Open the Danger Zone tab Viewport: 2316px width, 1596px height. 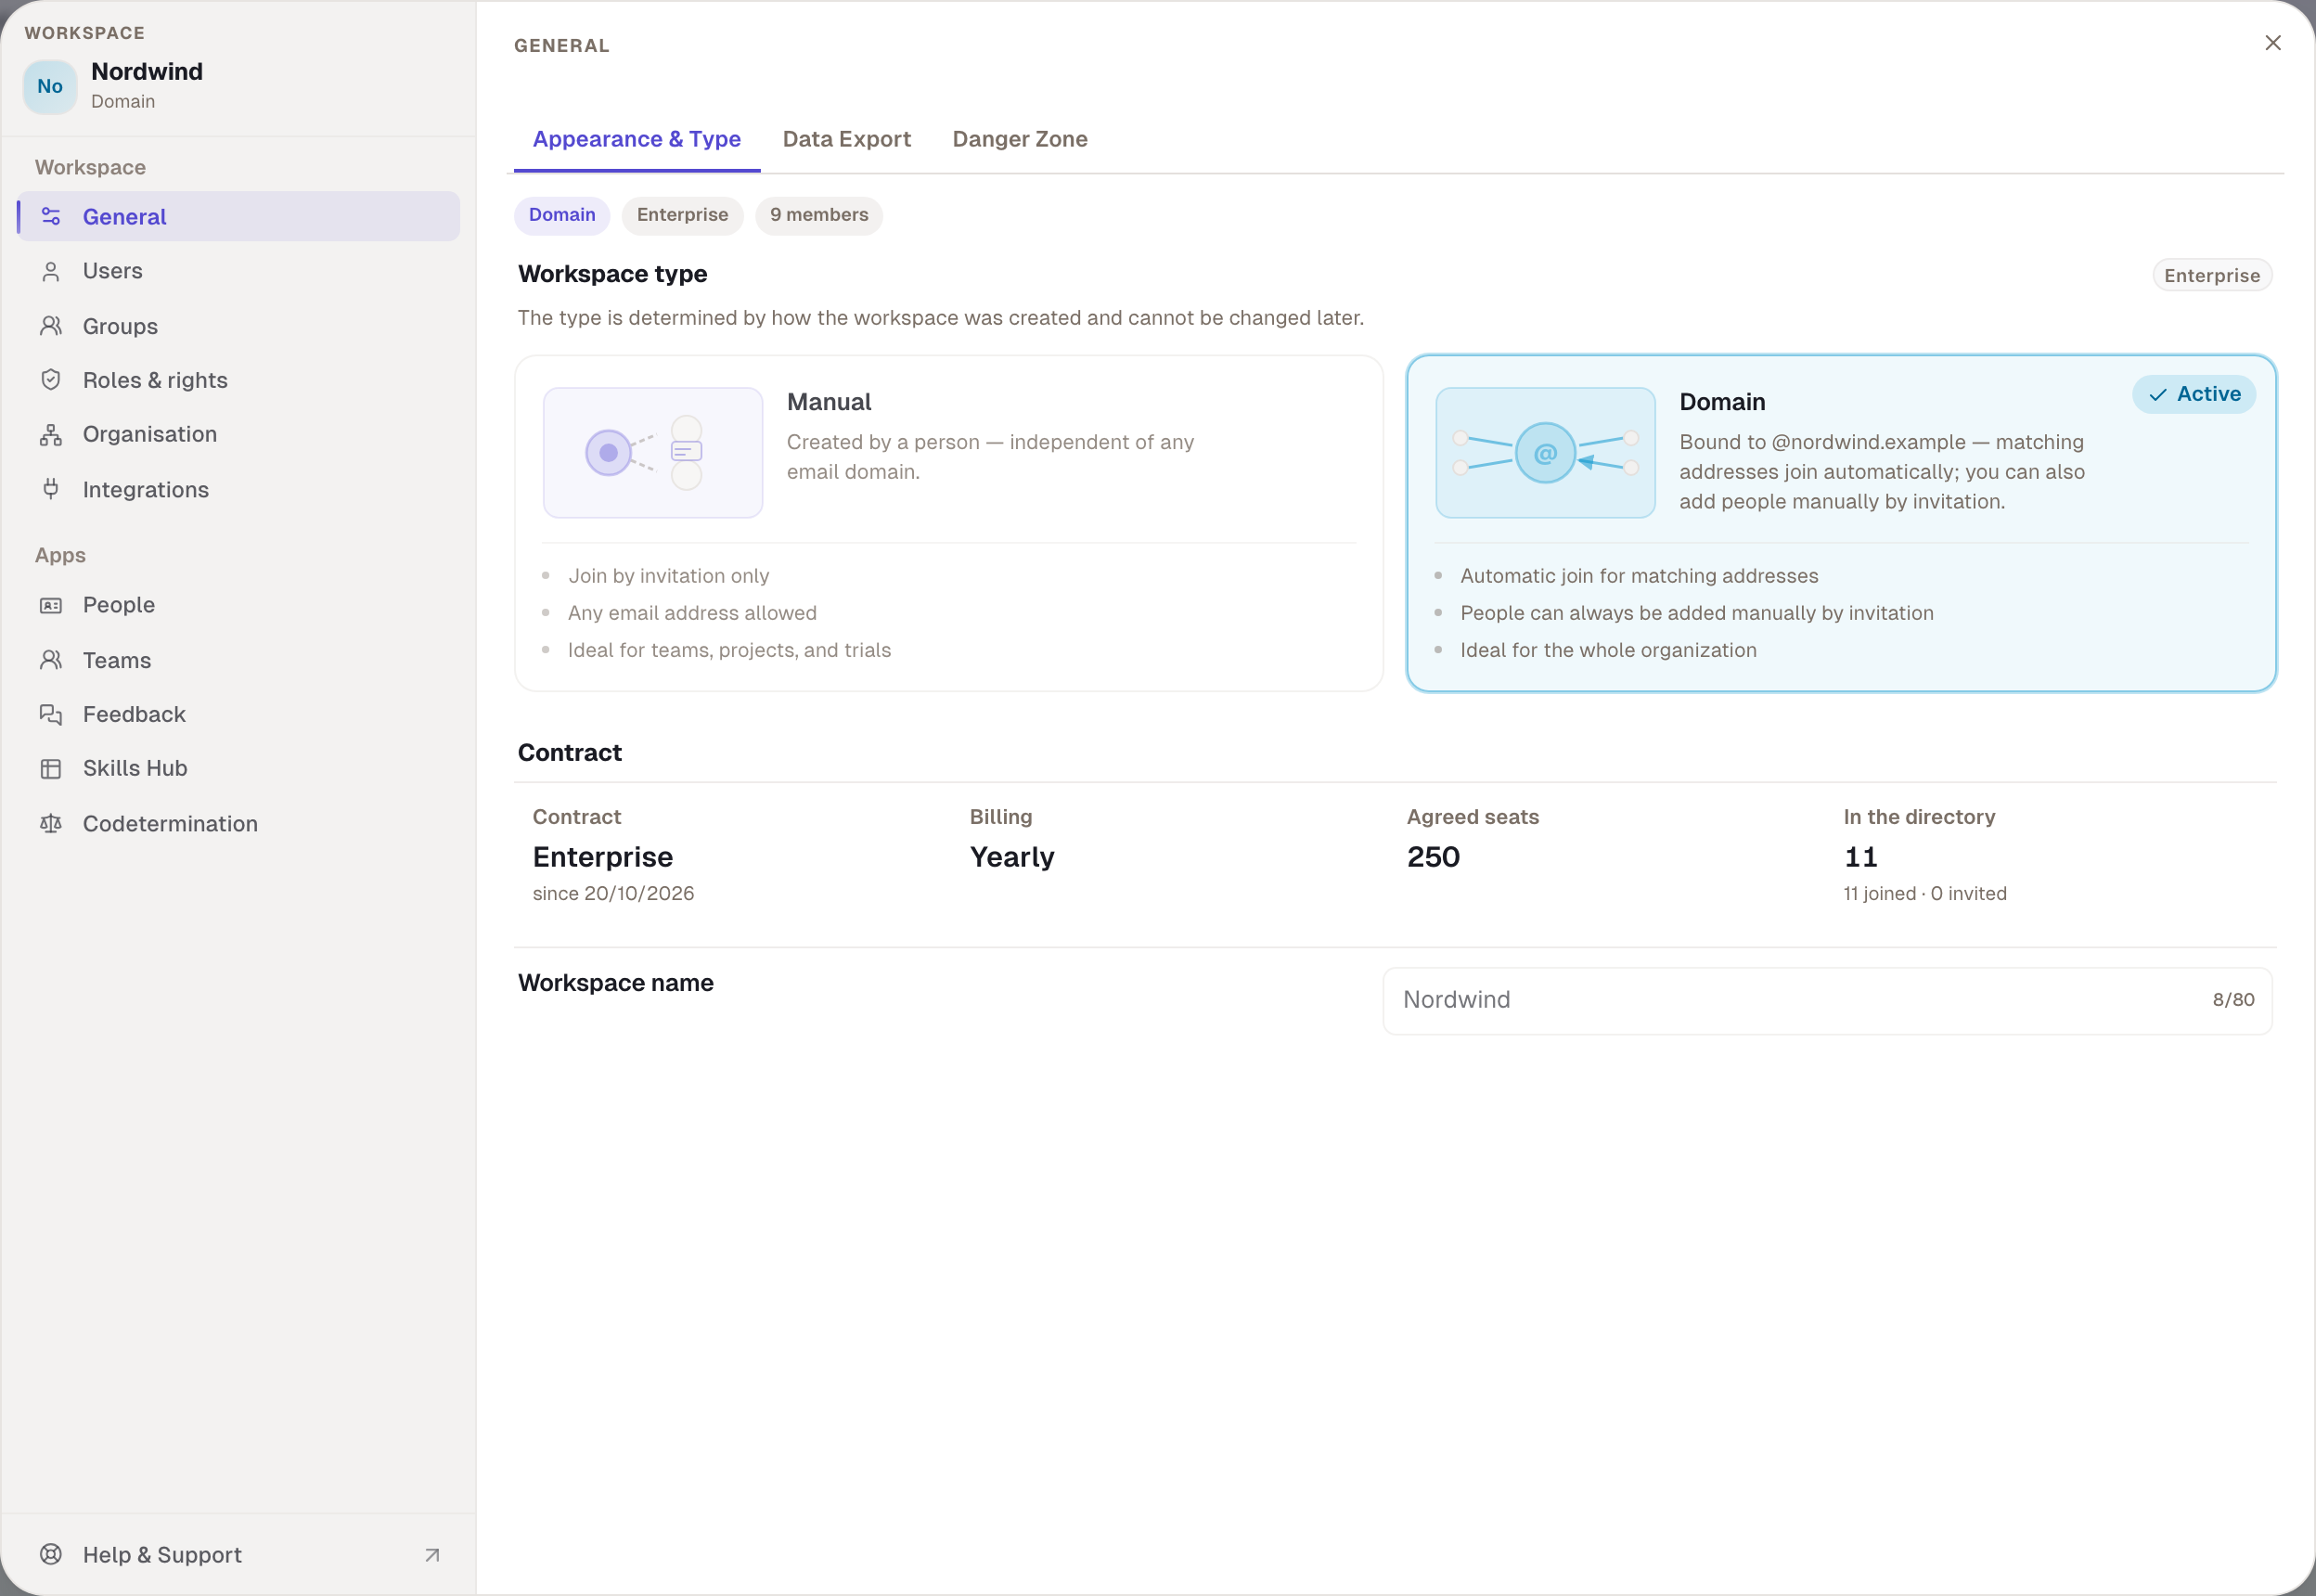(1020, 140)
